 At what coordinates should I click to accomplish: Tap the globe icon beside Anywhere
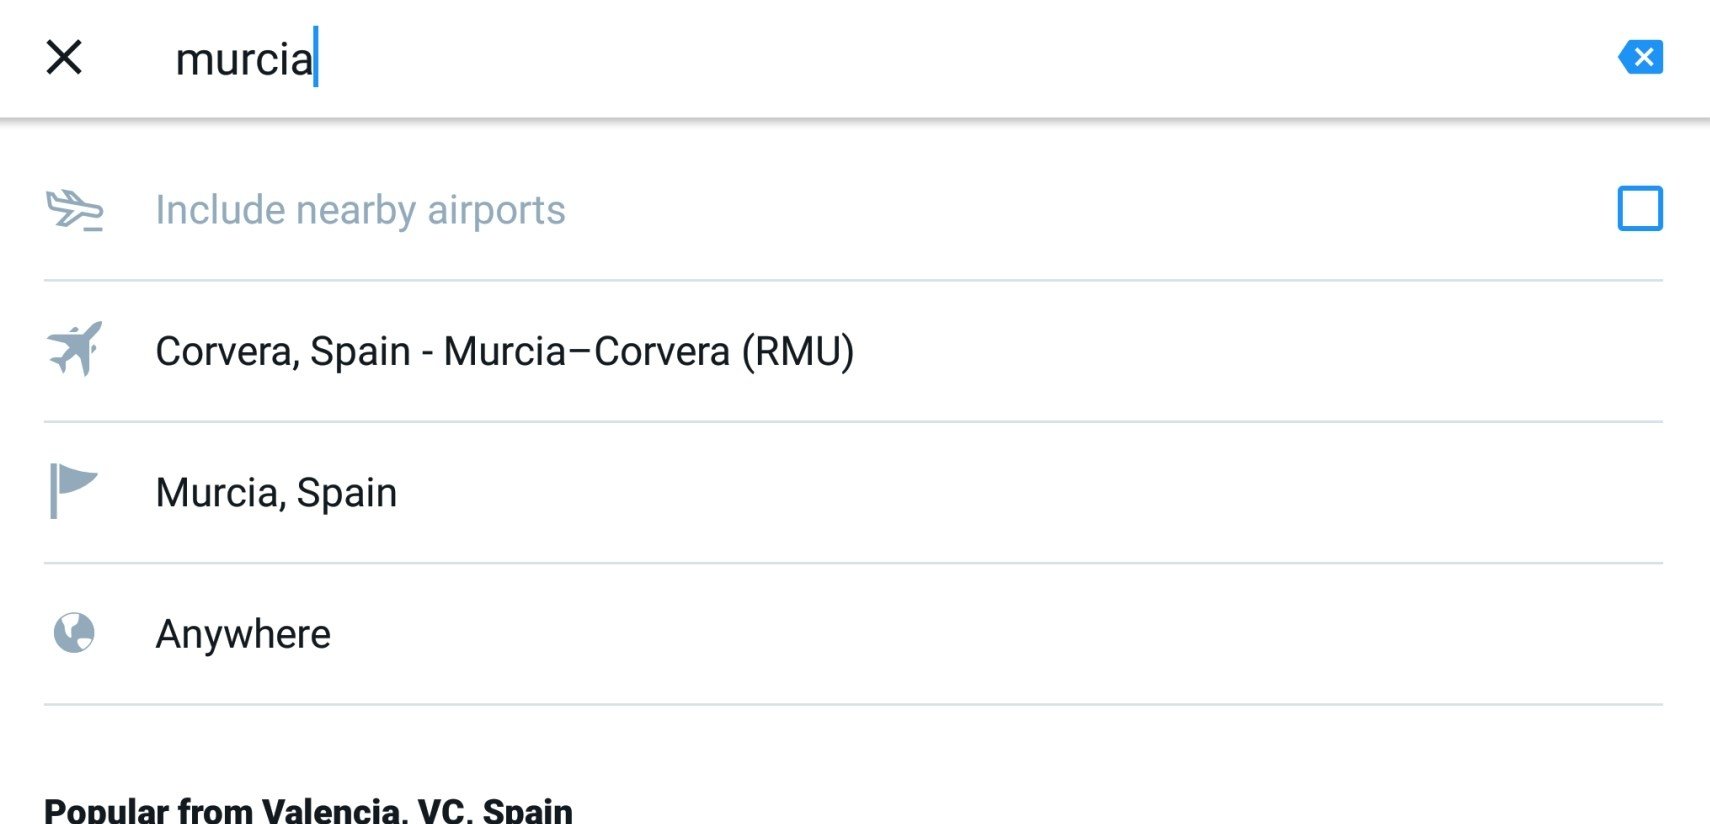pos(74,633)
